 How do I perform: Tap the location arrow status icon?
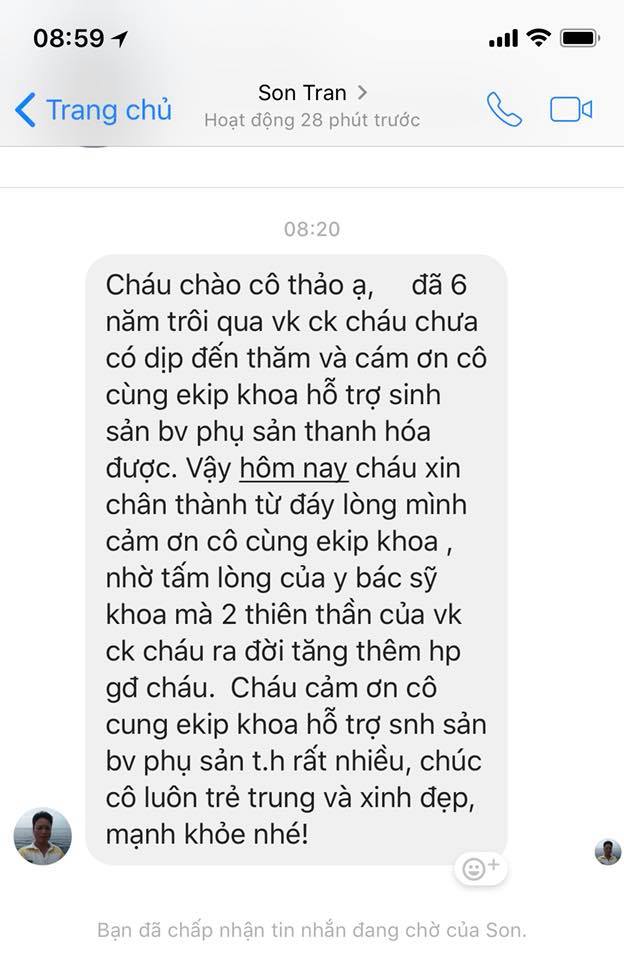119,39
